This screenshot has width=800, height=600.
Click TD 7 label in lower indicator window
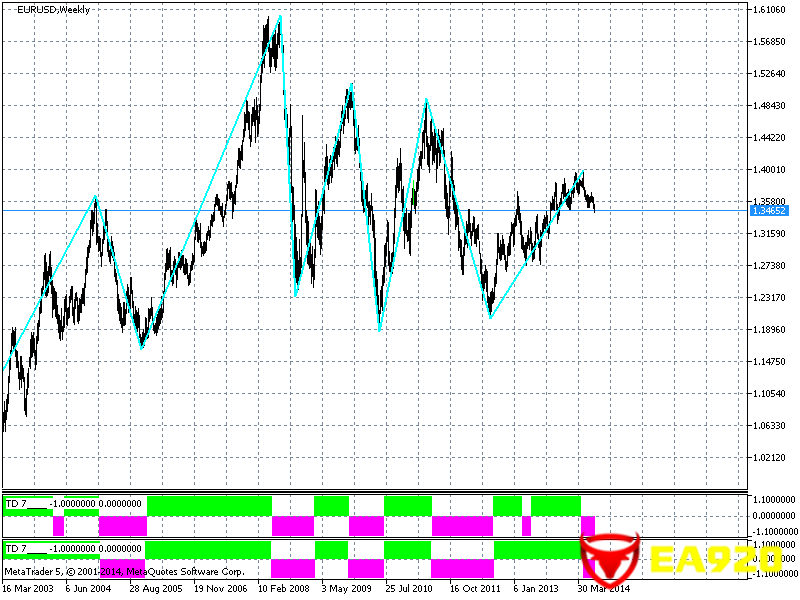pyautogui.click(x=17, y=548)
